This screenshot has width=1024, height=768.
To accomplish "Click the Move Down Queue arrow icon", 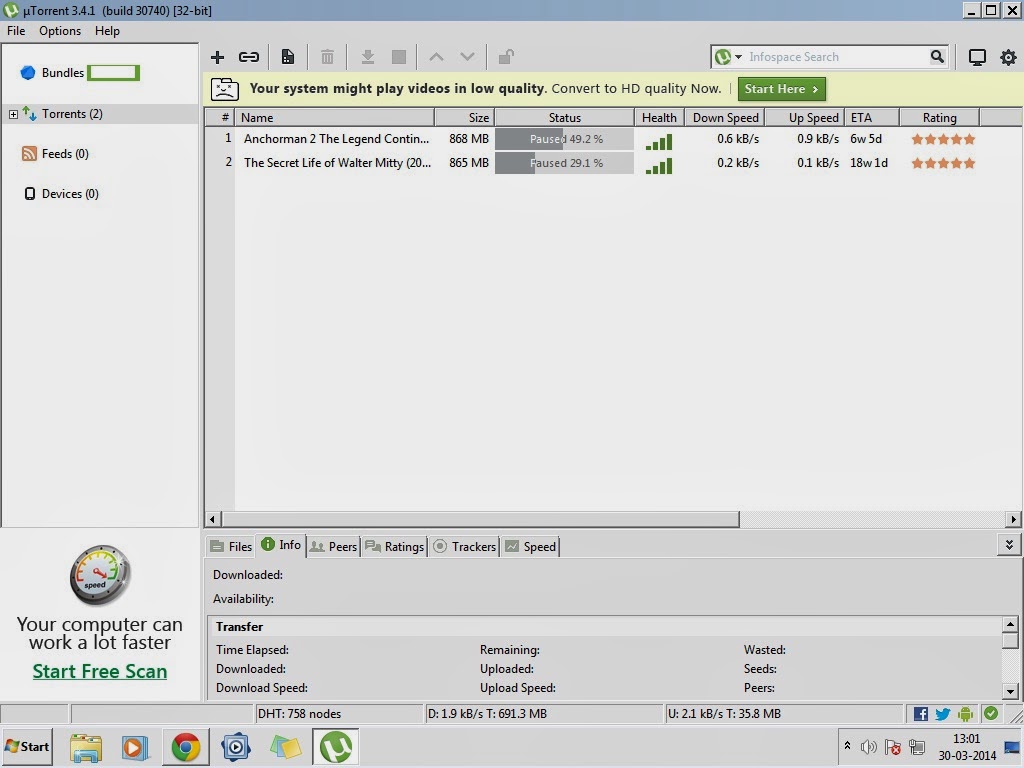I will coord(466,57).
